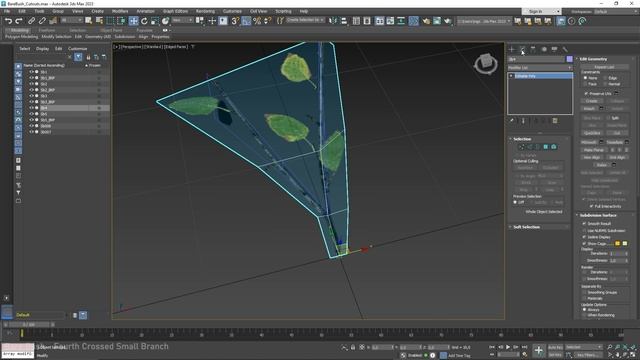This screenshot has height=360, width=640.
Task: Switch to the Motion command panel tab
Action: point(544,49)
